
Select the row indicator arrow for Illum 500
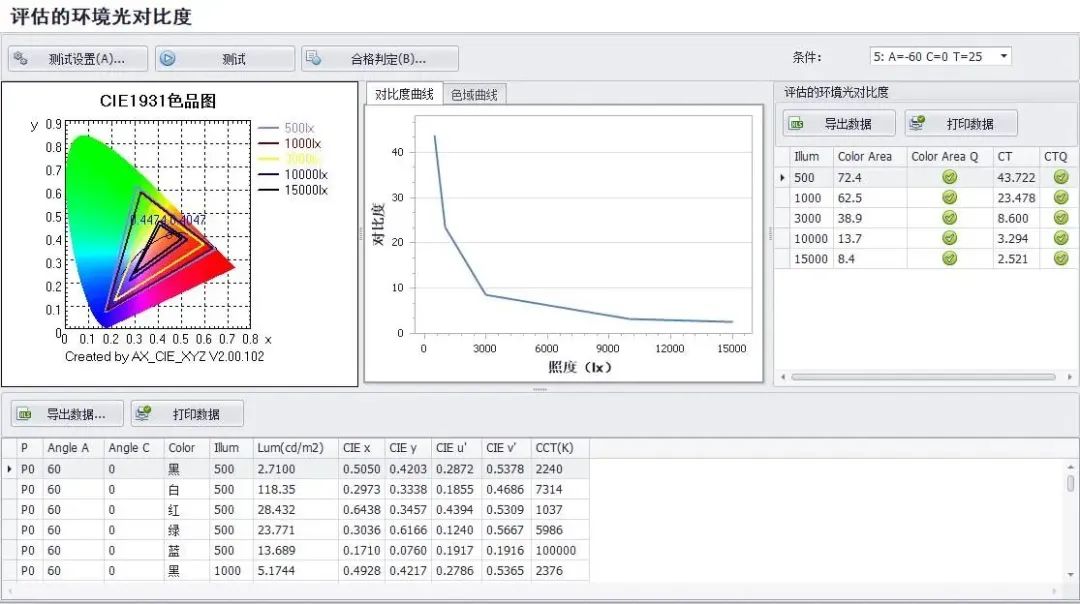[x=782, y=178]
